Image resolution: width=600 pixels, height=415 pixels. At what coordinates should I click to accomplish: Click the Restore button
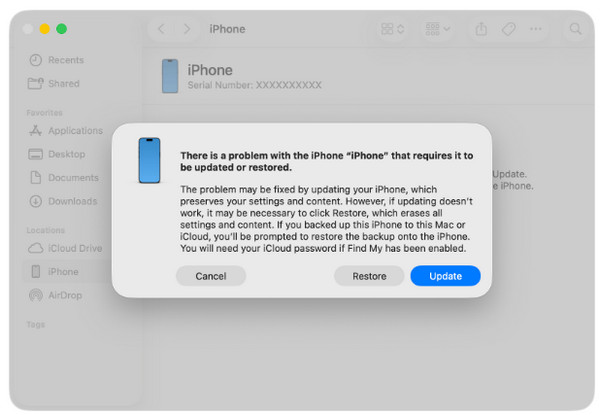click(x=369, y=276)
